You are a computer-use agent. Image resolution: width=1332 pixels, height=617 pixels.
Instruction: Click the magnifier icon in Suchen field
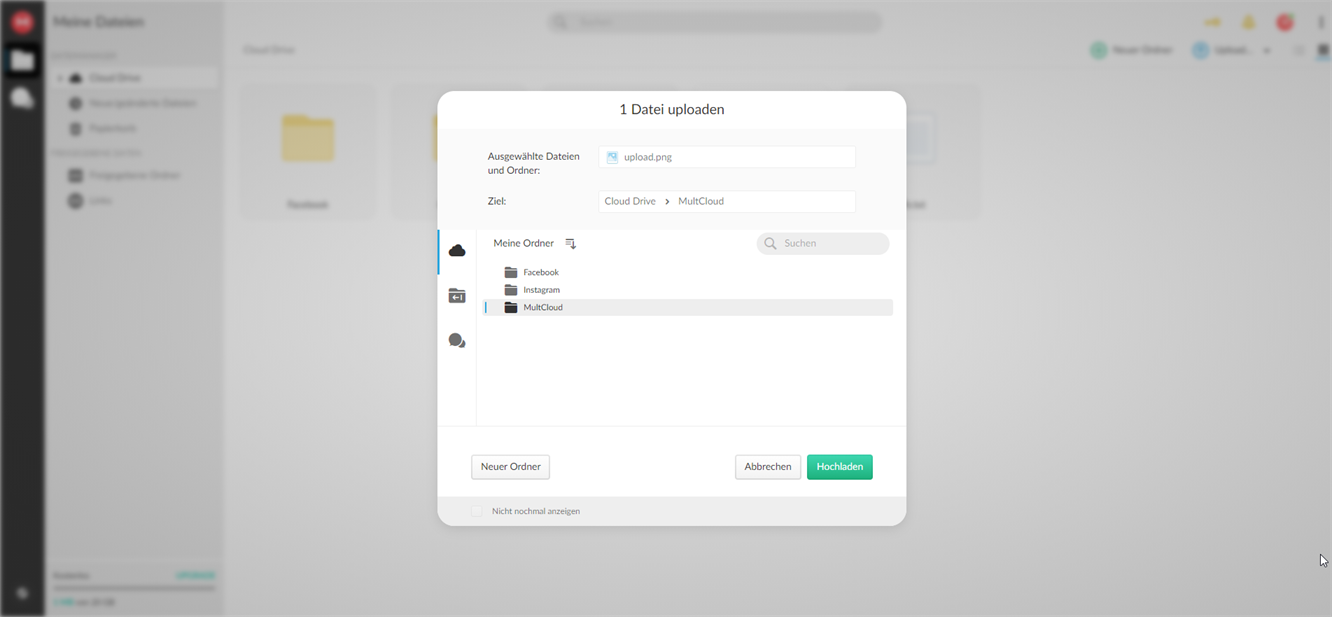pos(770,243)
